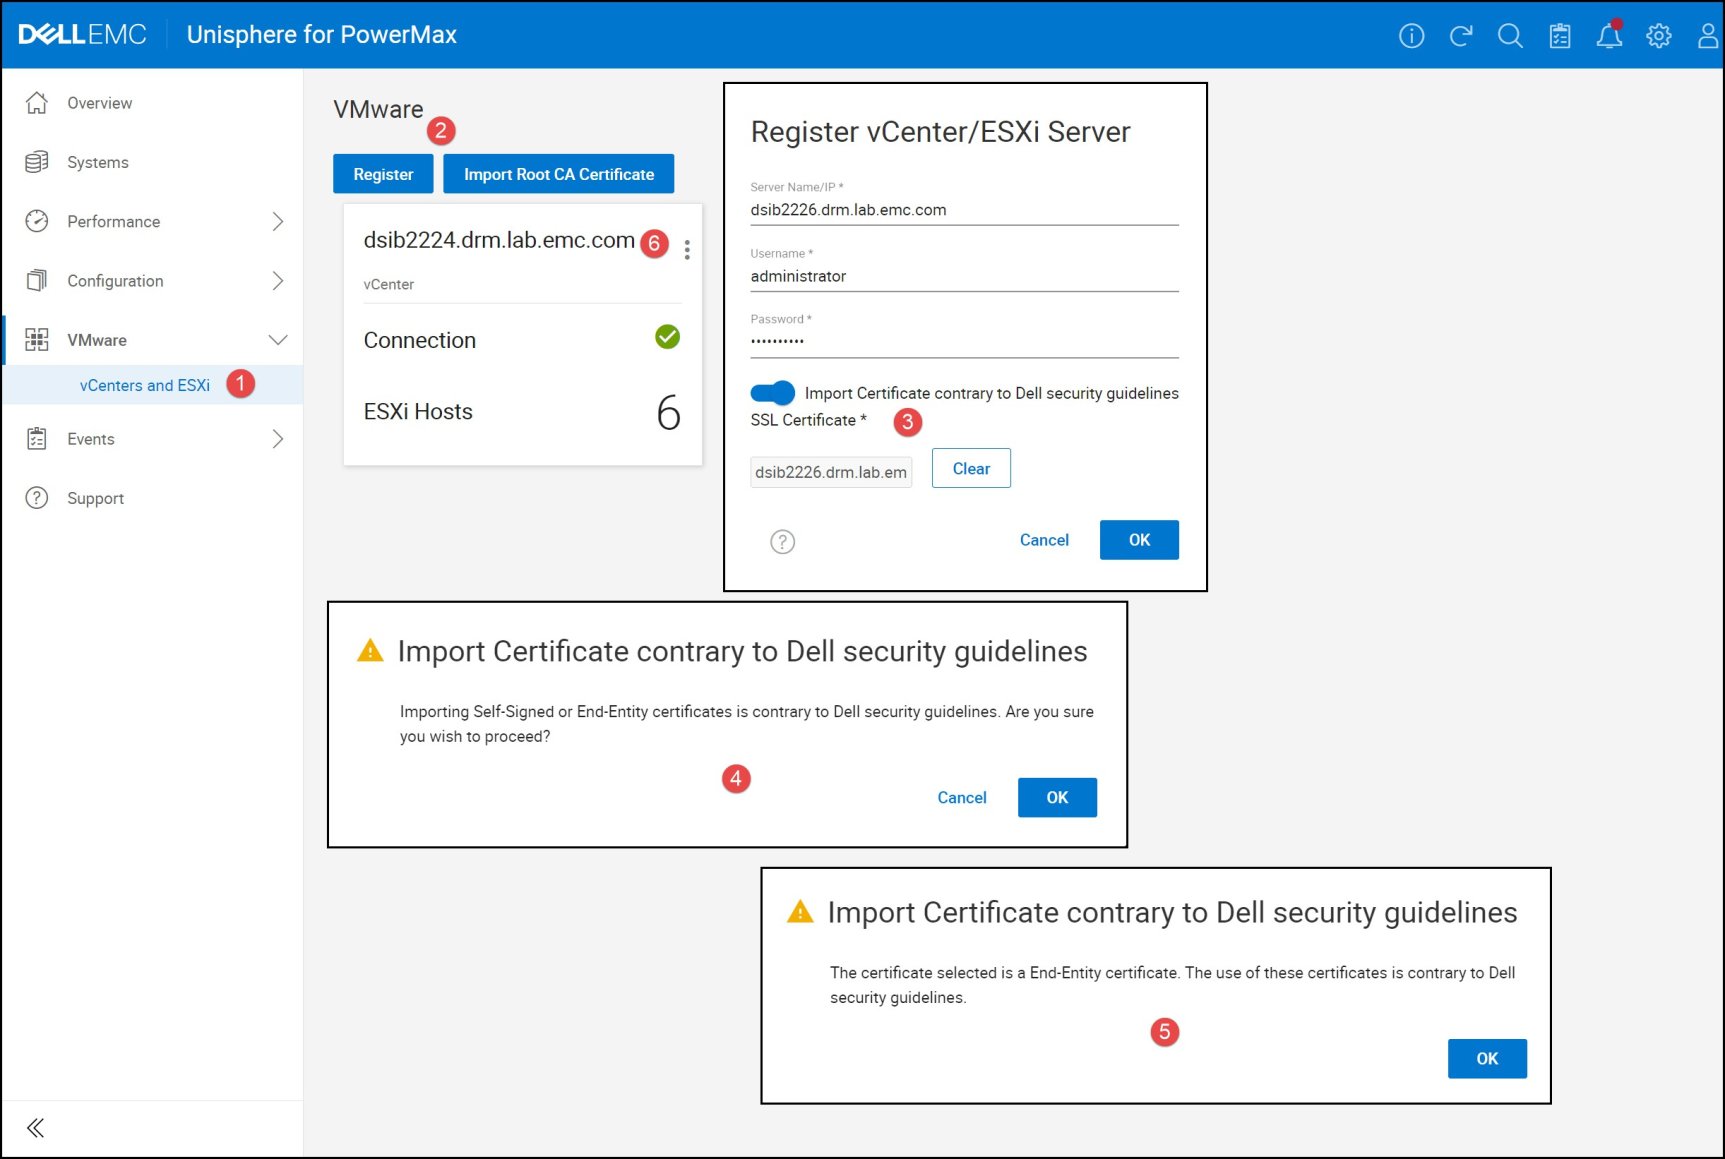The height and width of the screenshot is (1159, 1725).
Task: Click OK in Self-Signed certificate warning
Action: pyautogui.click(x=1057, y=797)
